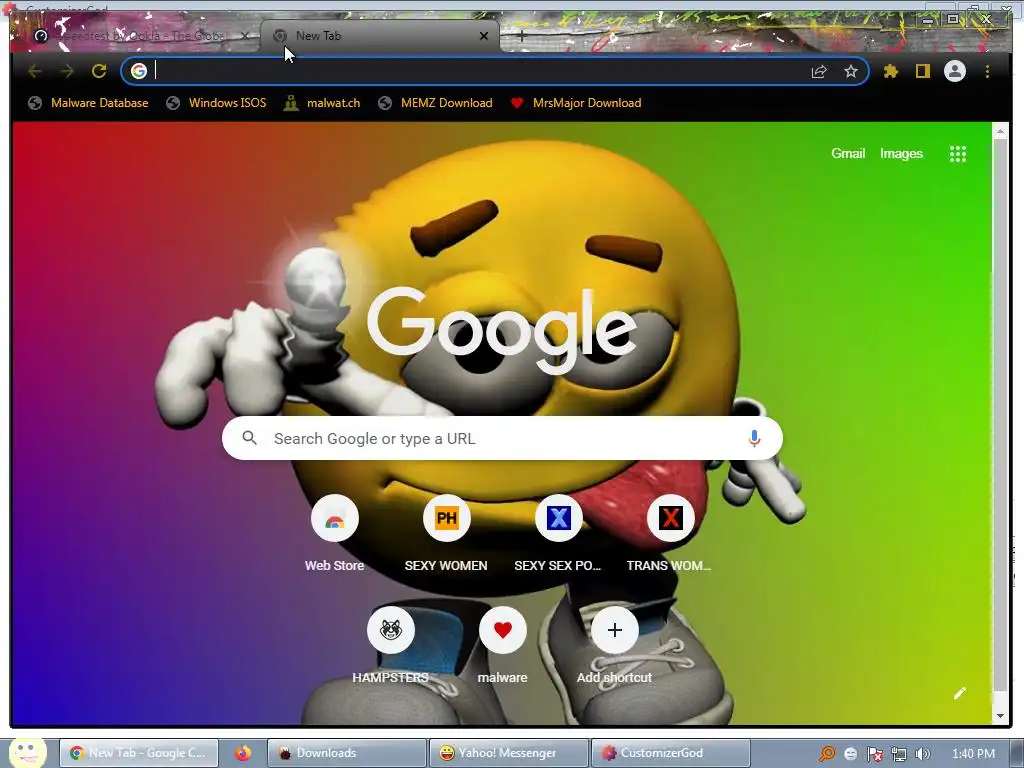Go back with the back arrow
The width and height of the screenshot is (1024, 768).
(x=35, y=71)
